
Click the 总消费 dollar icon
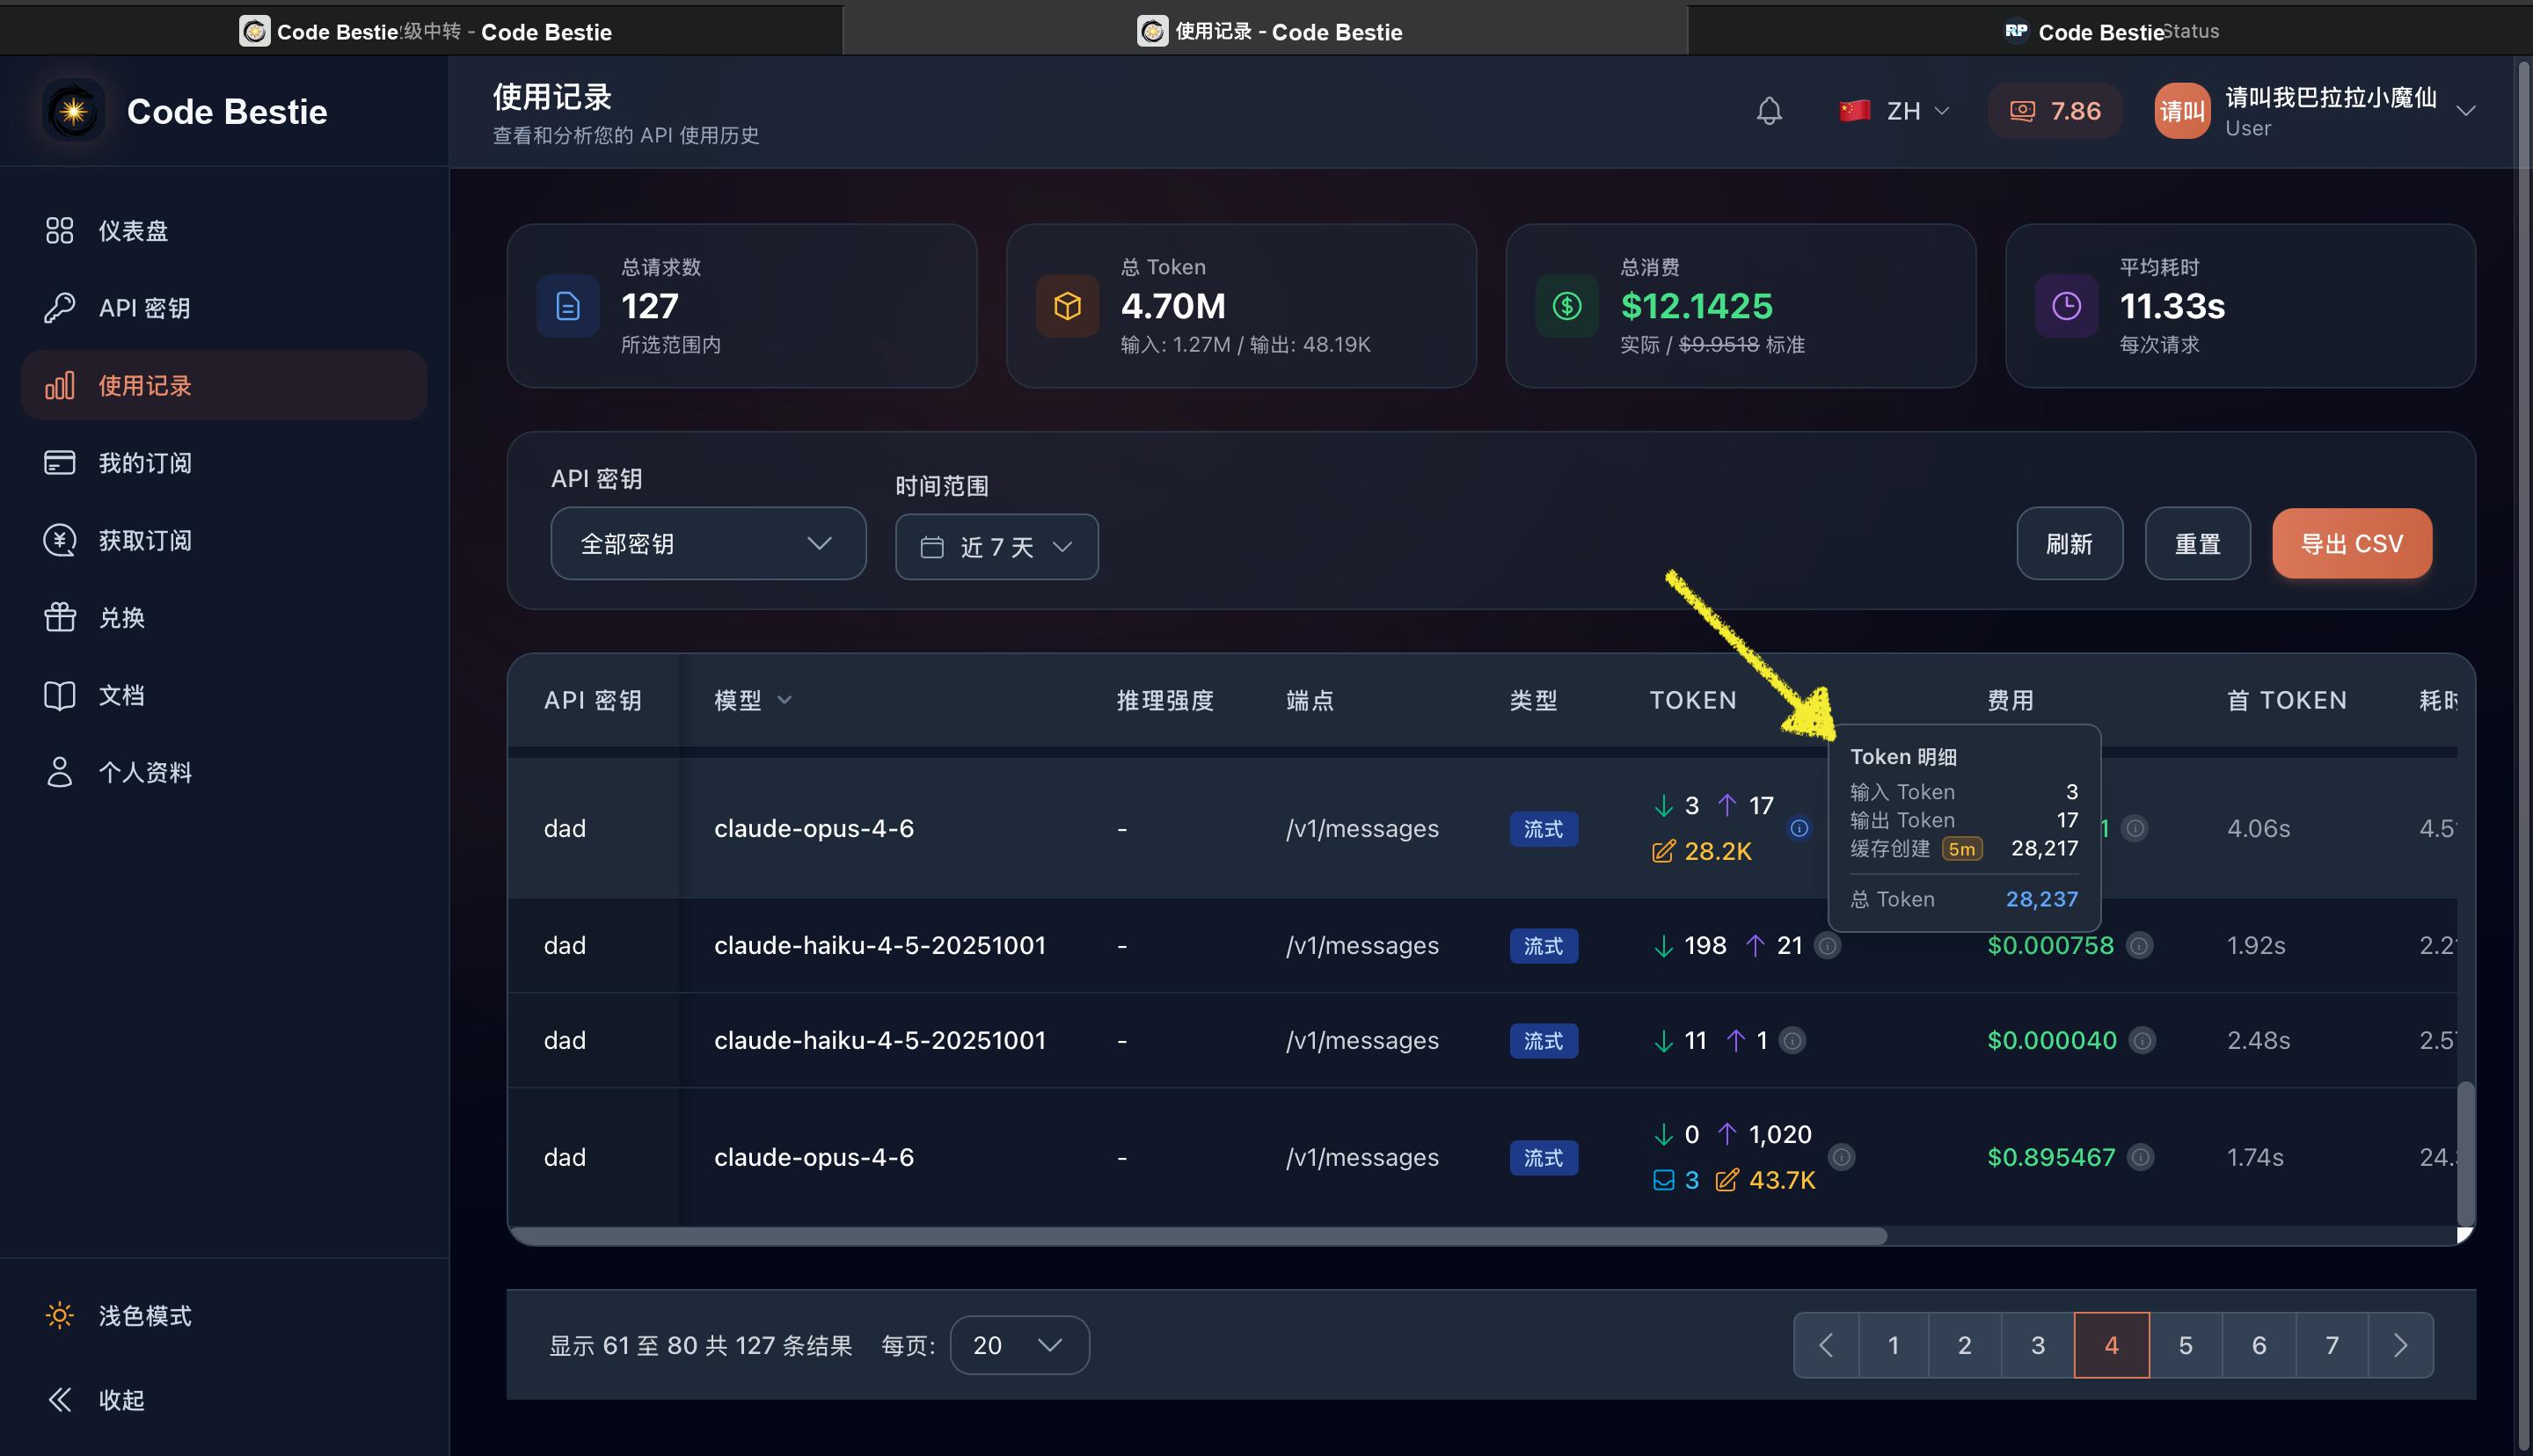tap(1567, 306)
